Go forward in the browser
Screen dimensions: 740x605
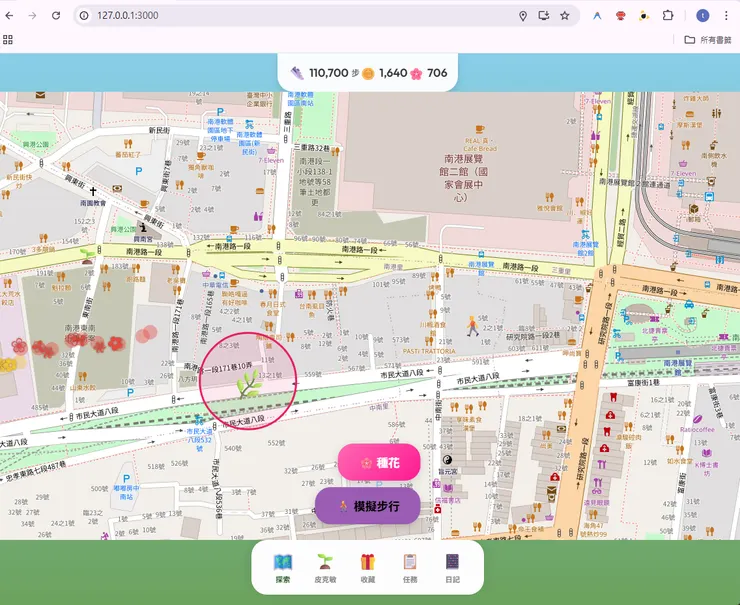[x=32, y=16]
